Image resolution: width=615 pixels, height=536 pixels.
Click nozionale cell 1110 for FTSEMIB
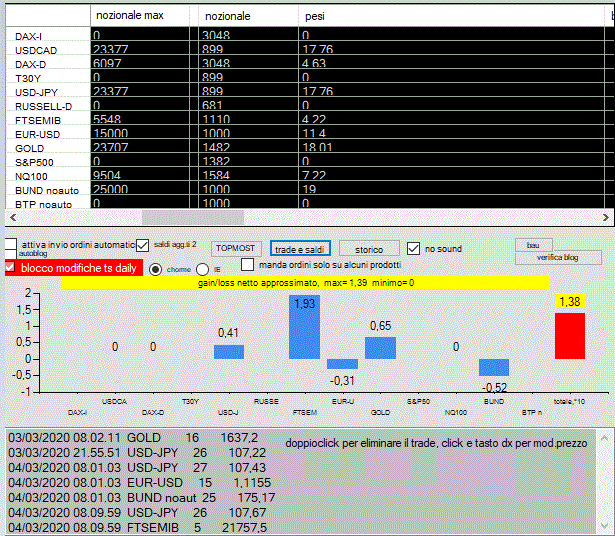click(248, 118)
